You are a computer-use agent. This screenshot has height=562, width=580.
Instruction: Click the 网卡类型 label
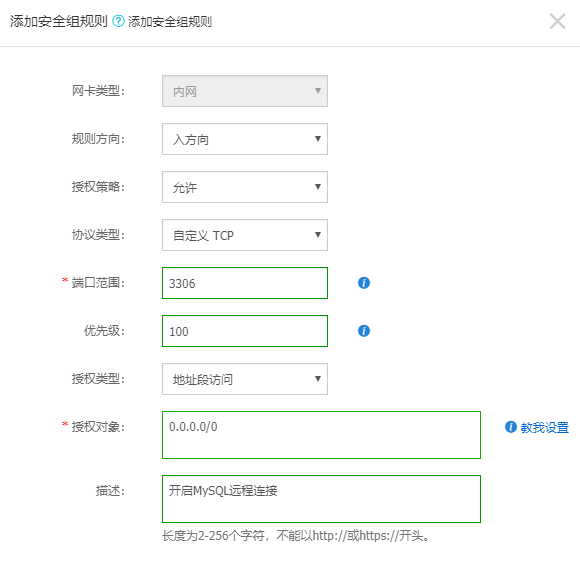pos(98,91)
